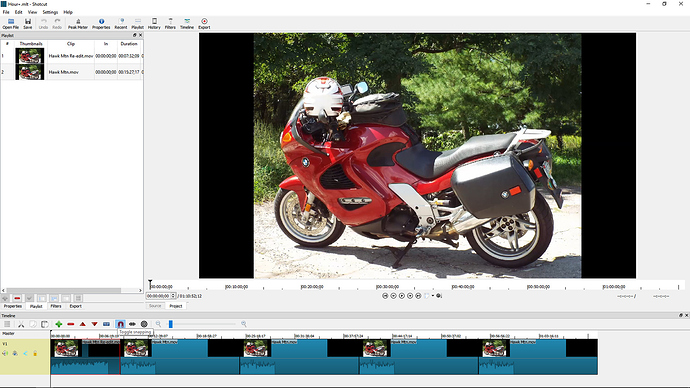Select Hawk Mtn.mov playlist thumbnail

pyautogui.click(x=30, y=72)
